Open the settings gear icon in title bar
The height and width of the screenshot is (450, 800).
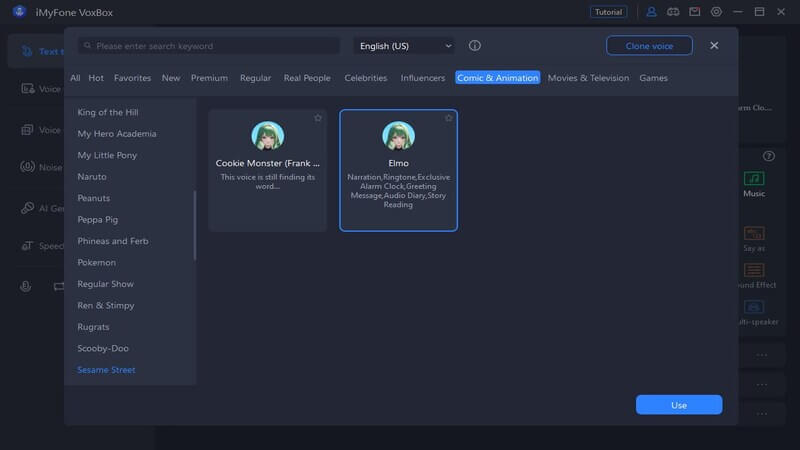coord(716,12)
